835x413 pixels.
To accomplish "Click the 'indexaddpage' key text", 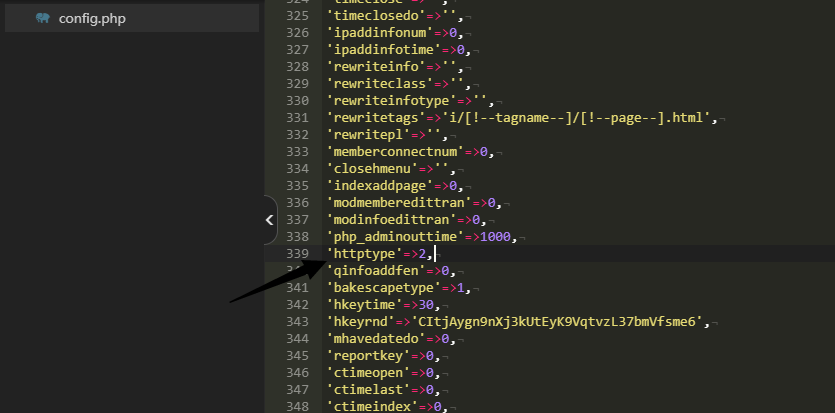I will [380, 186].
